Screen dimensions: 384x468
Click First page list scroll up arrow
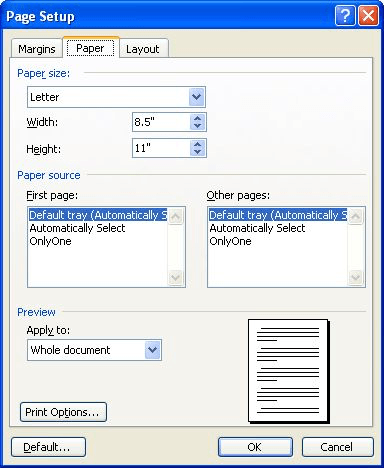(176, 216)
